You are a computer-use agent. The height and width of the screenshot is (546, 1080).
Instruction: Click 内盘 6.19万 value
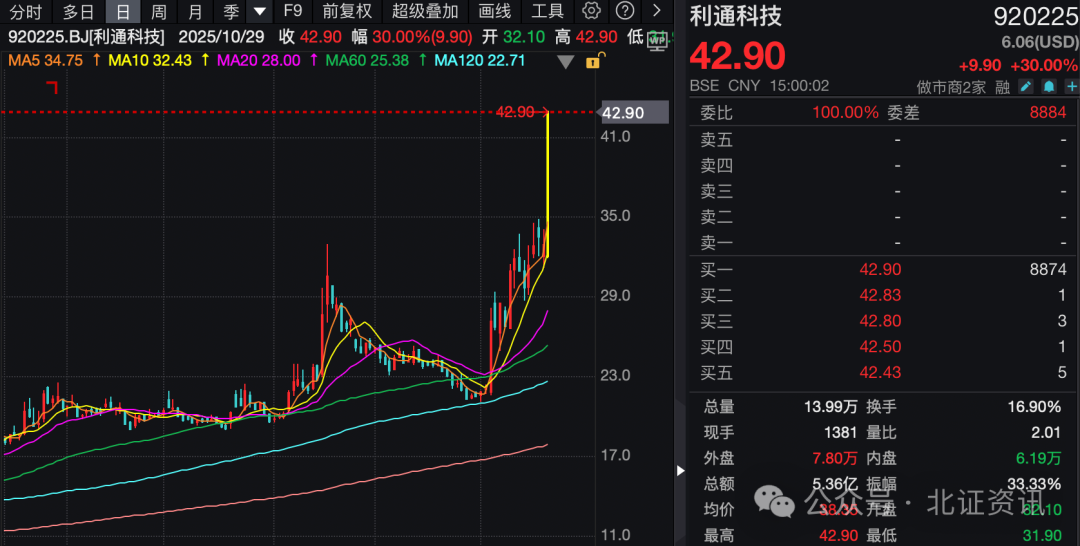click(x=1039, y=459)
